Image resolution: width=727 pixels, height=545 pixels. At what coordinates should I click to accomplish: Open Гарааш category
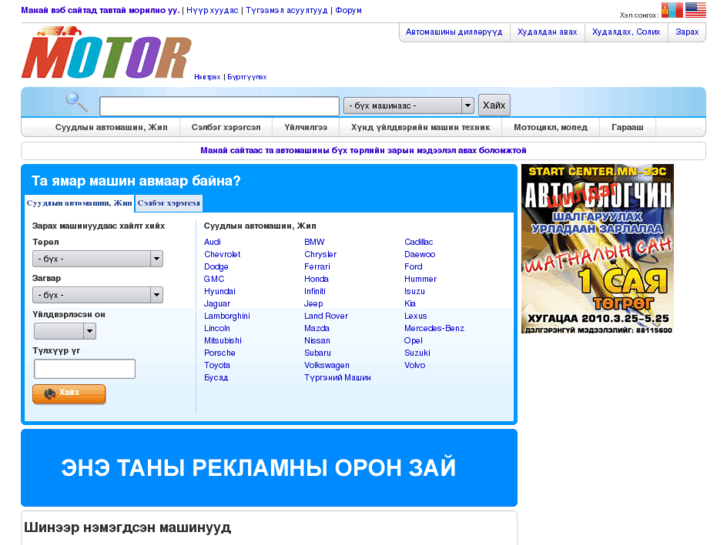click(x=627, y=127)
